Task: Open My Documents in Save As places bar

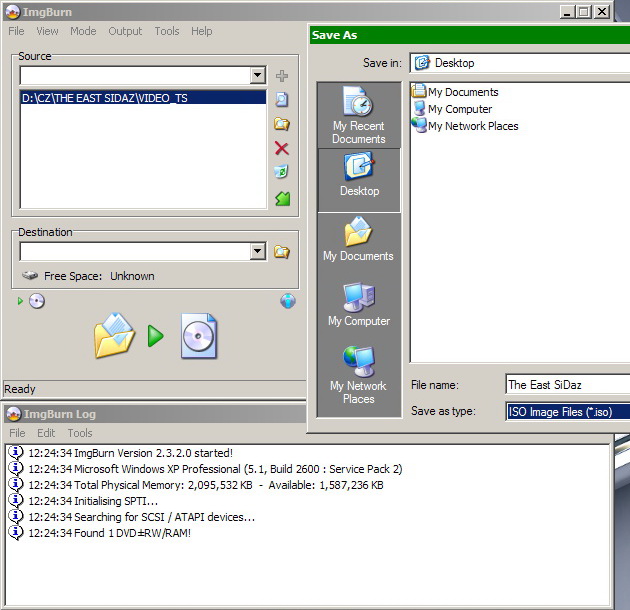Action: pyautogui.click(x=358, y=239)
